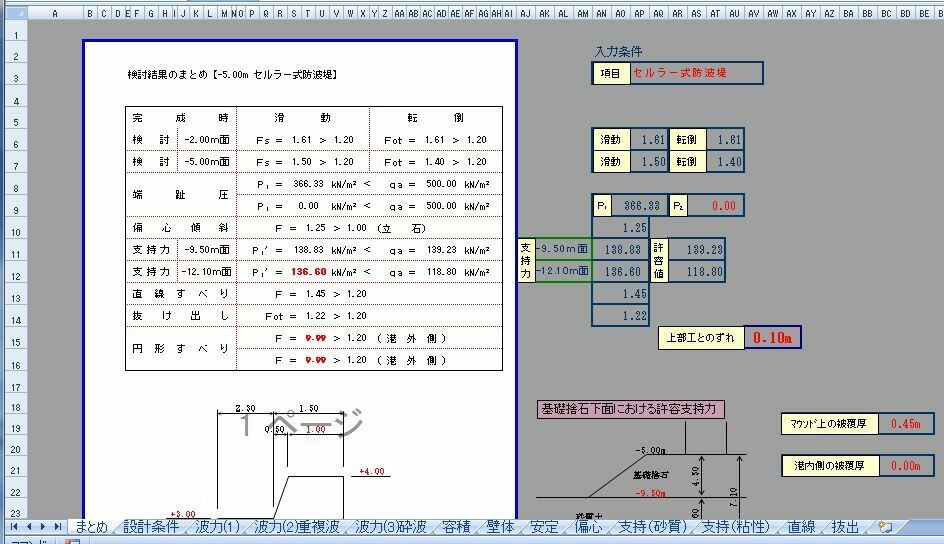Click the 0.10m 上部工とのずれ value cell
944x544 pixels.
coord(772,338)
